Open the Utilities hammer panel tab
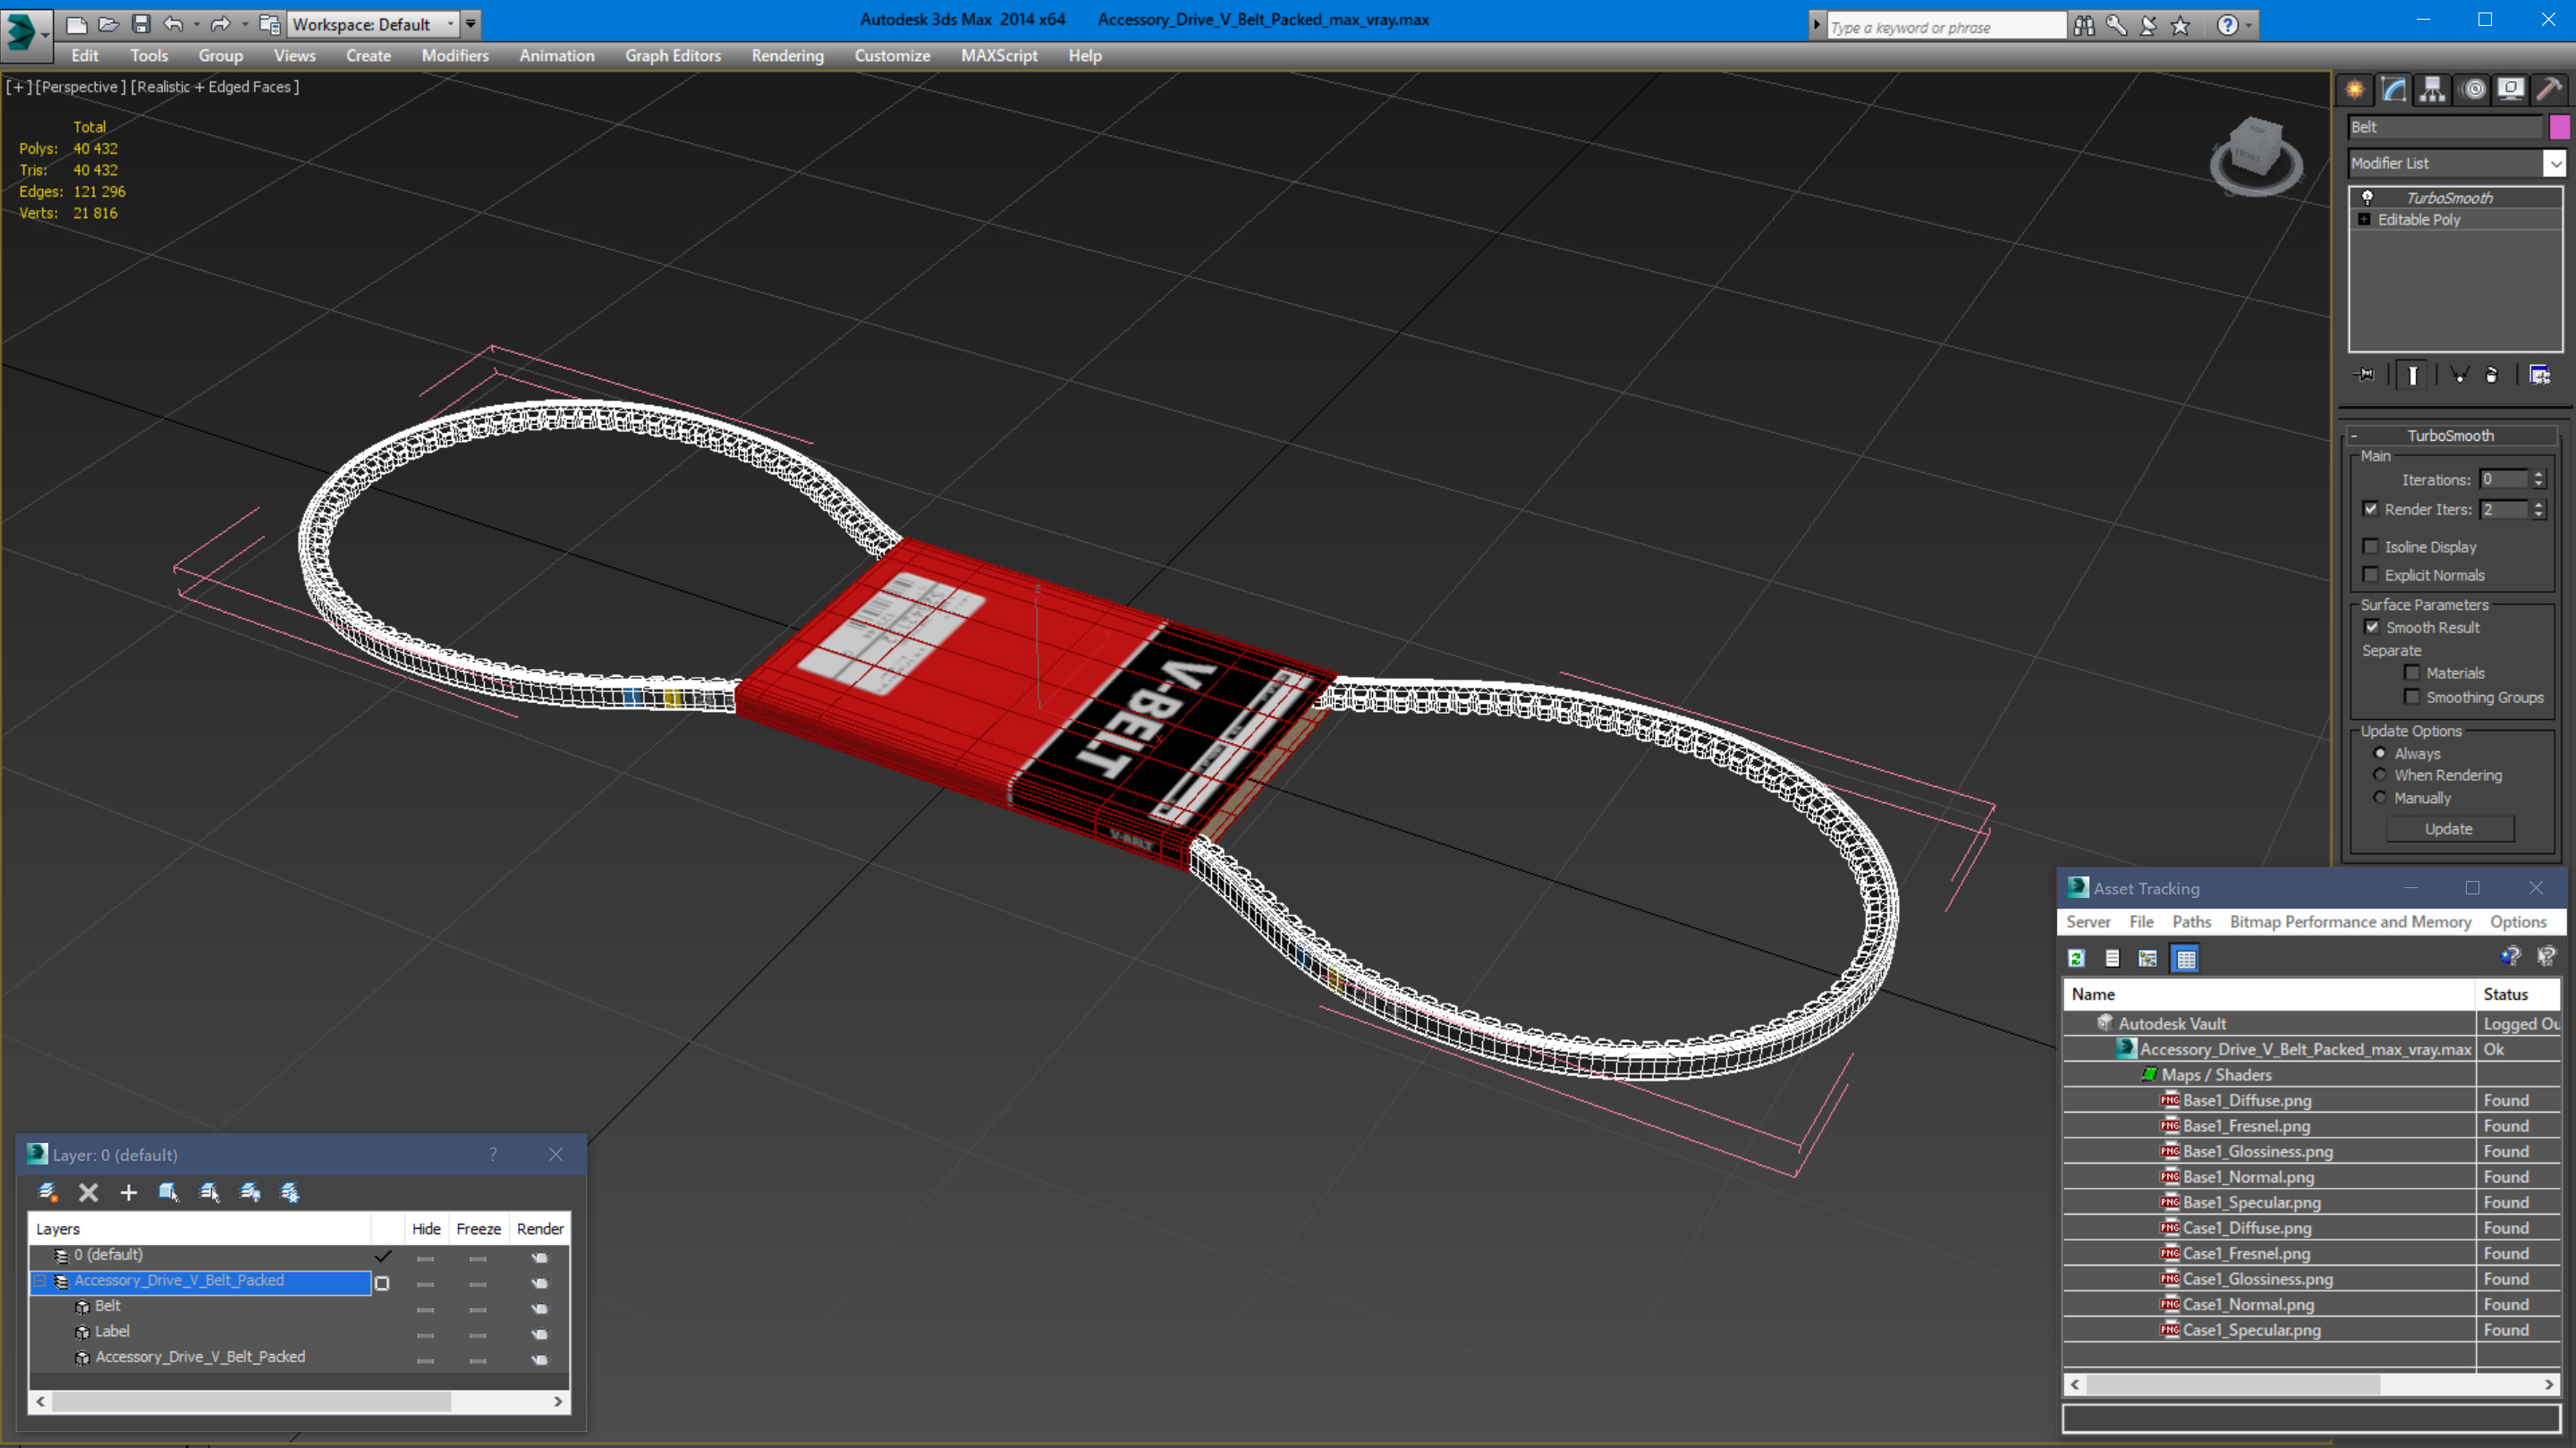The height and width of the screenshot is (1448, 2576). tap(2550, 90)
